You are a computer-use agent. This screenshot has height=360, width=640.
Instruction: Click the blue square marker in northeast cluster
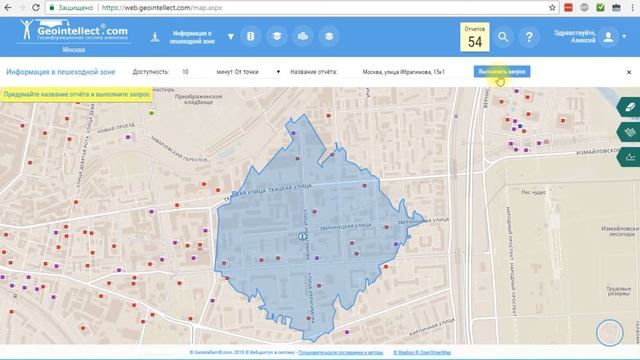[x=520, y=127]
